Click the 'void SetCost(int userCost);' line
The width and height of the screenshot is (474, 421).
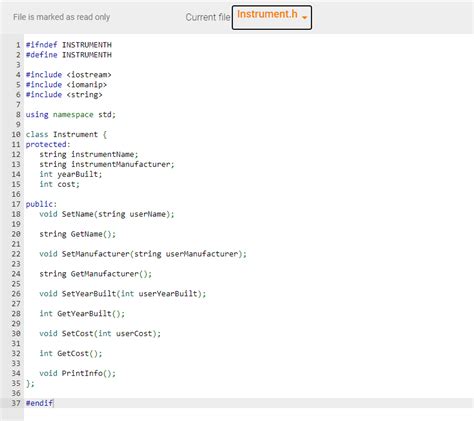[100, 334]
